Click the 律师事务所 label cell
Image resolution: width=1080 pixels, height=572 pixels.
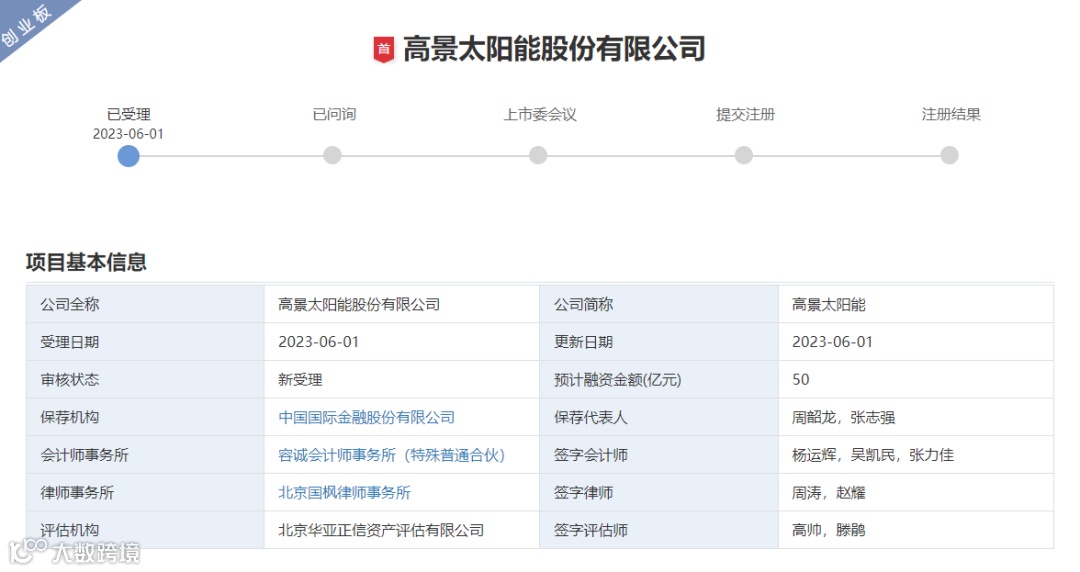click(145, 493)
